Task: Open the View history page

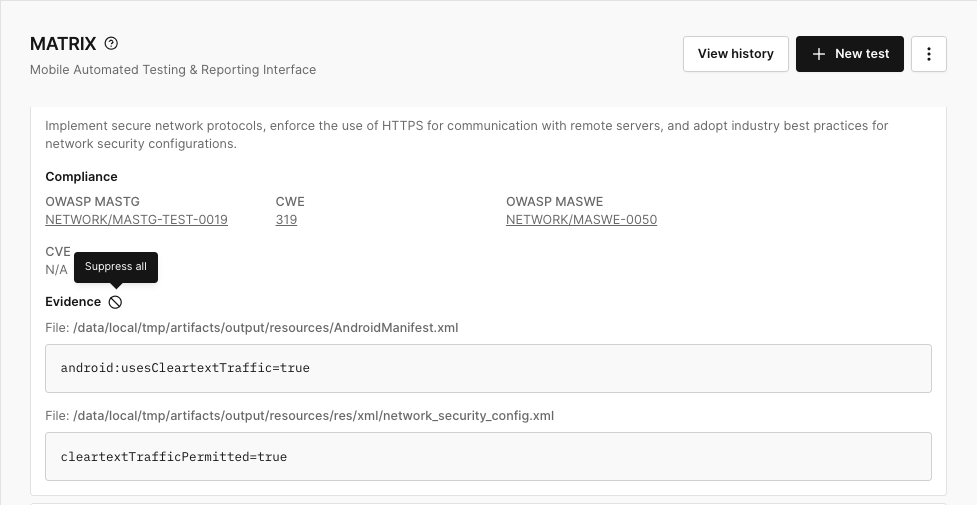Action: [736, 54]
